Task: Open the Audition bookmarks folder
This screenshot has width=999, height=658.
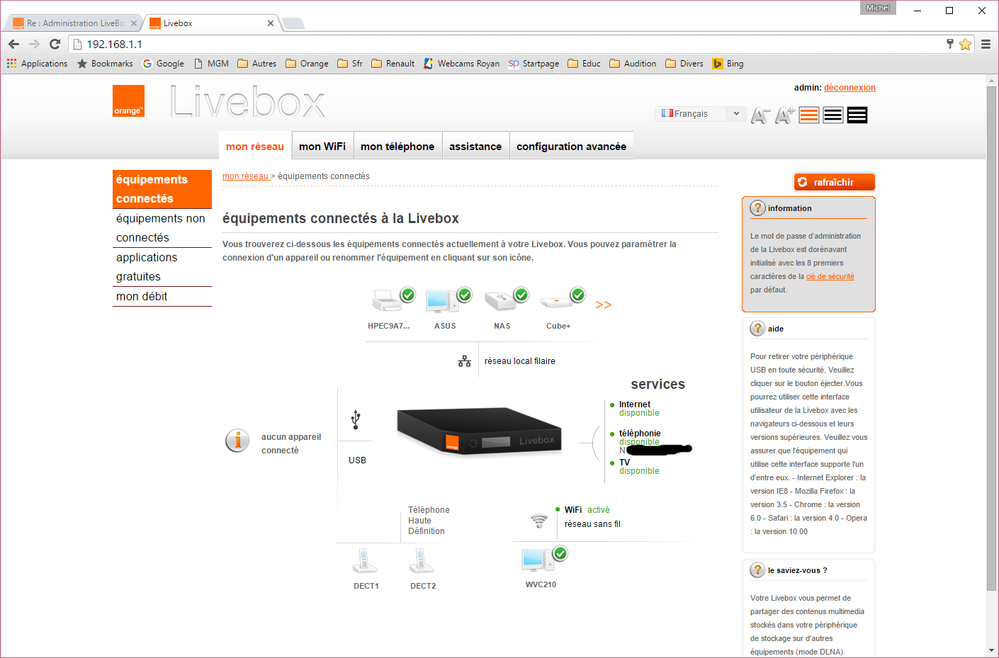Action: coord(633,64)
